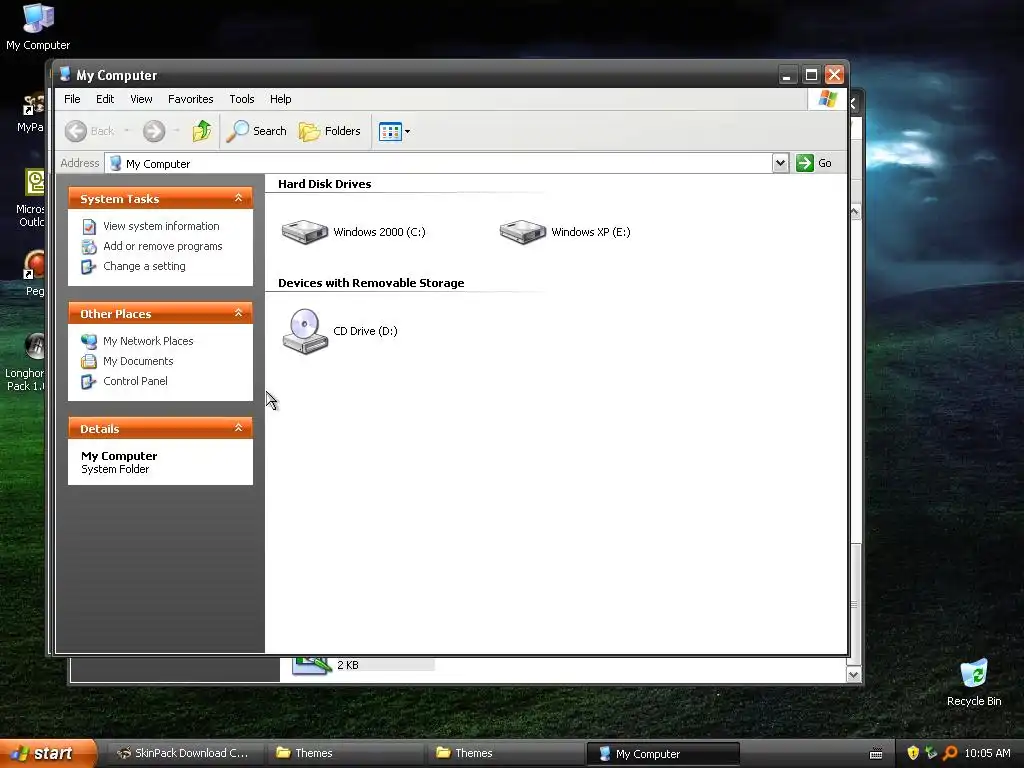Click the My Computer desktop icon
This screenshot has width=1024, height=768.
point(38,27)
